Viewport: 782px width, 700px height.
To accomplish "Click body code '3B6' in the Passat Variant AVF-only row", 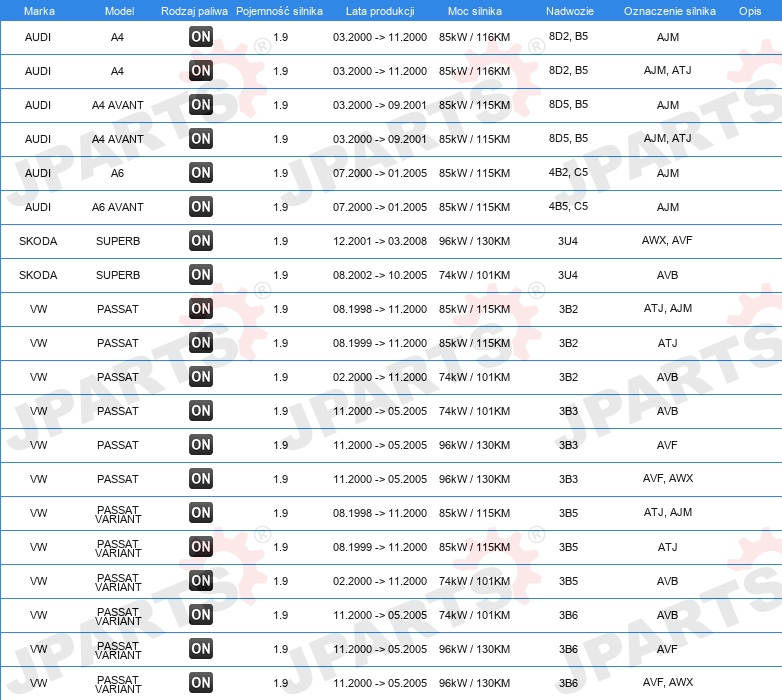I will click(x=568, y=649).
